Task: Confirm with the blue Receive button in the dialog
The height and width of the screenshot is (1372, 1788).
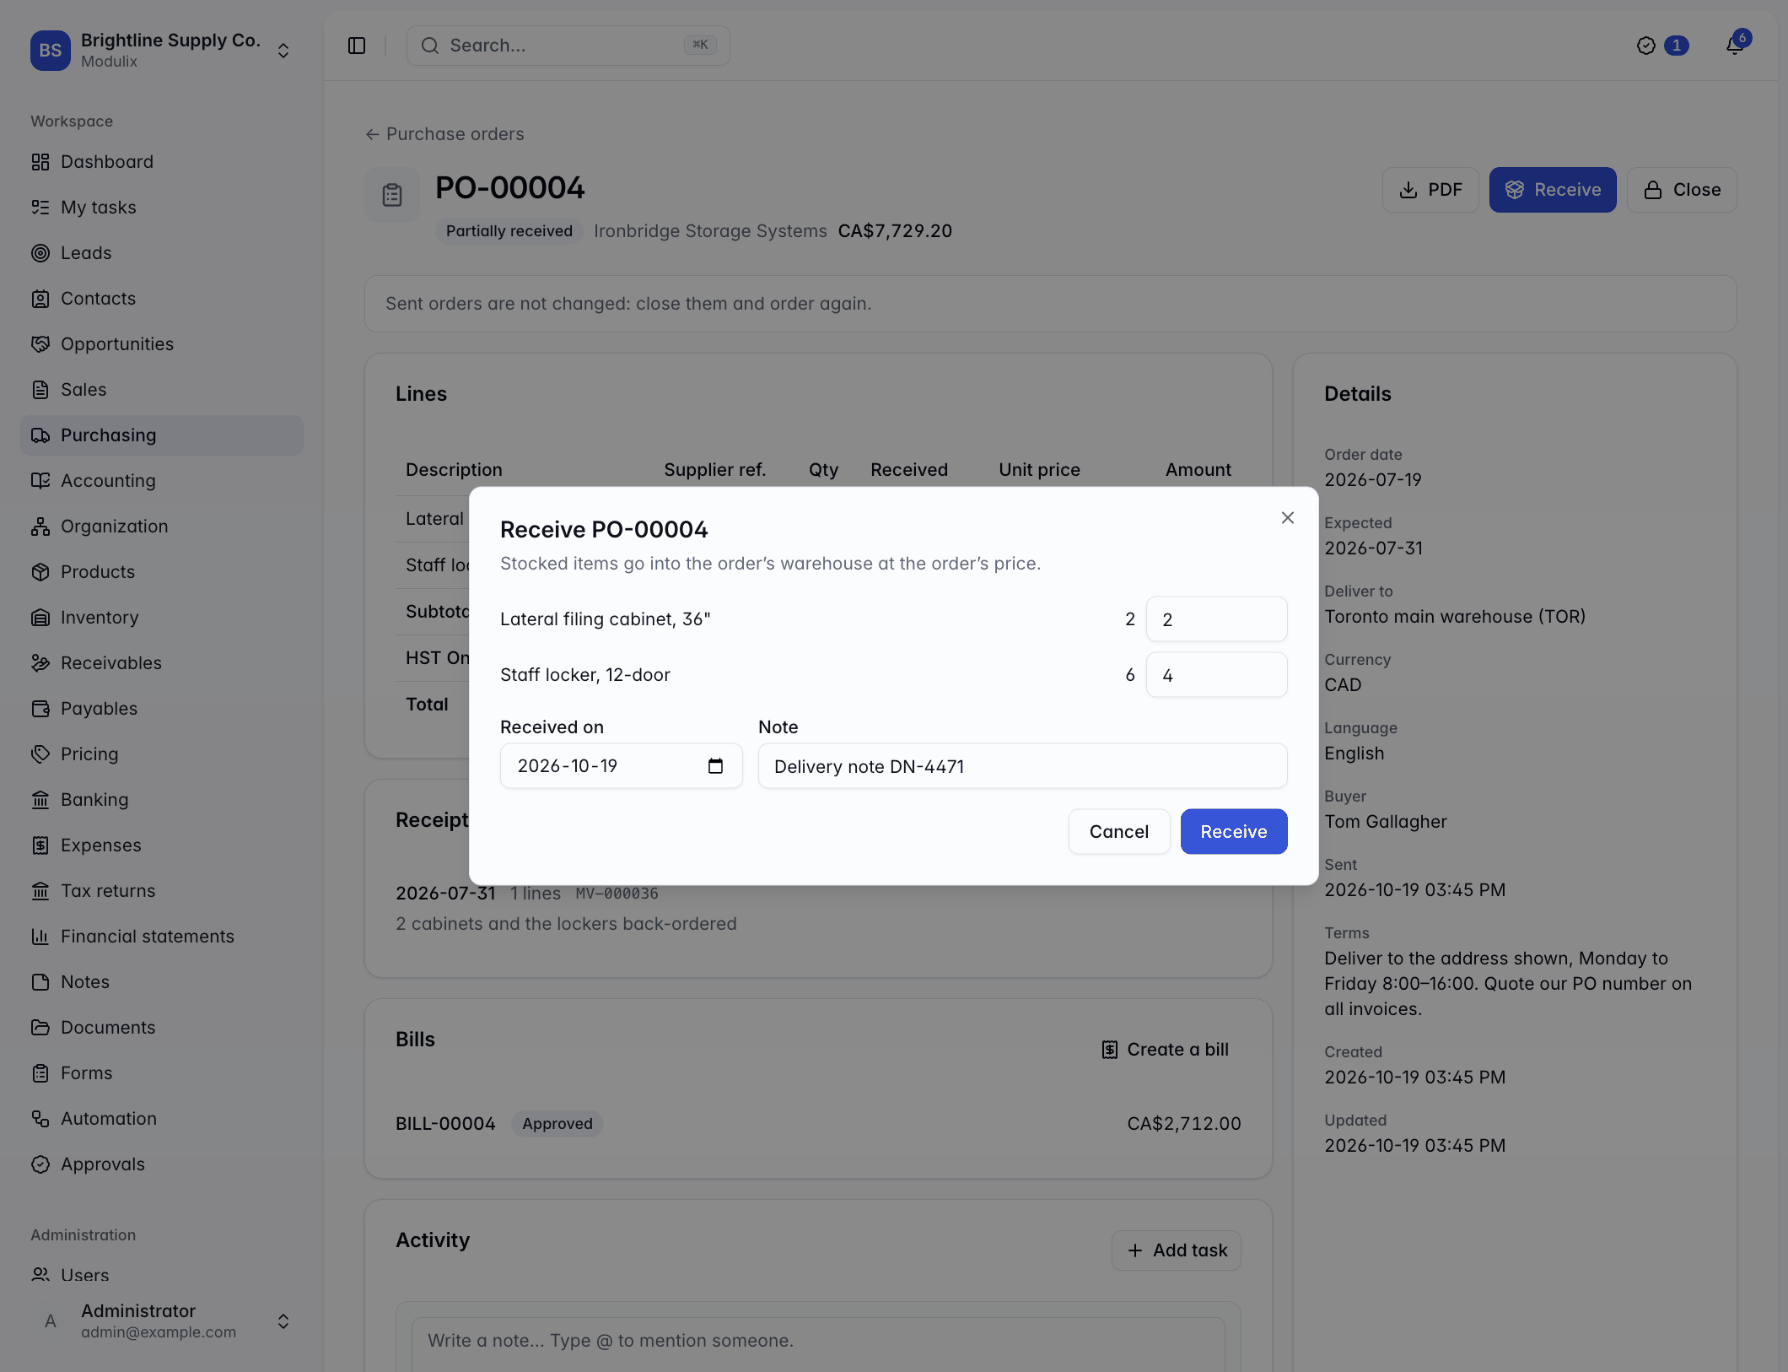Action: pos(1233,832)
